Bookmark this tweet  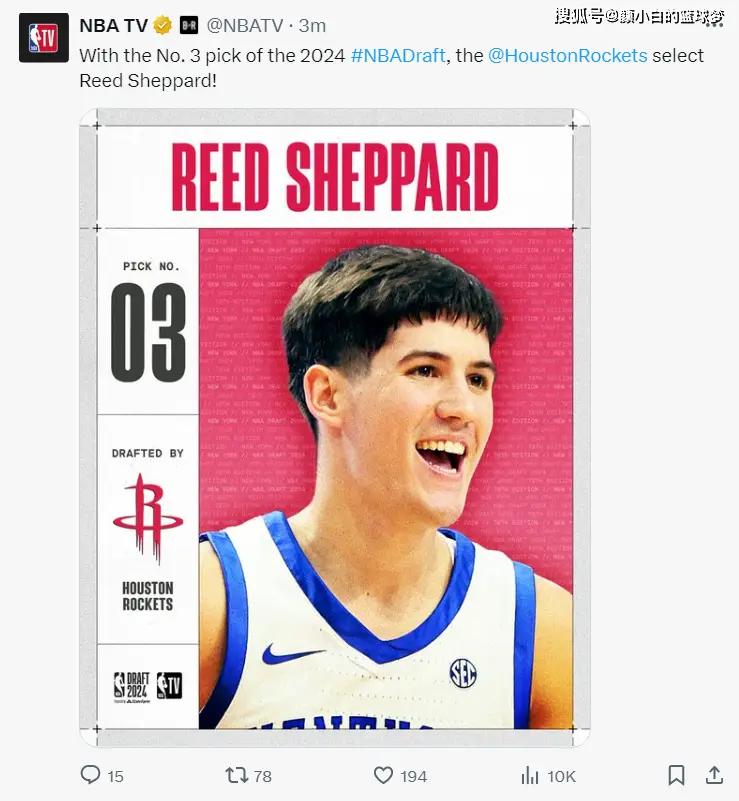[x=676, y=775]
